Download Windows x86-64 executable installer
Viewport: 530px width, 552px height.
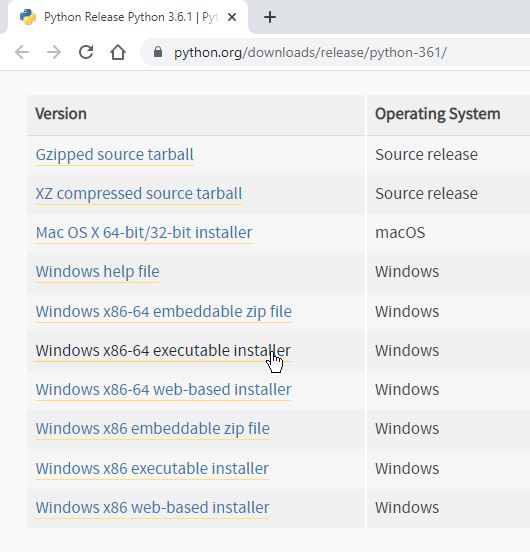point(163,351)
